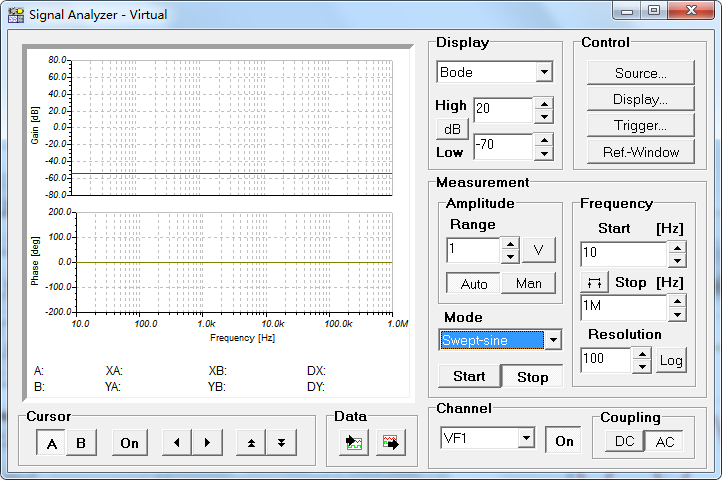Select cursor B
This screenshot has height=480, width=722.
pyautogui.click(x=81, y=443)
